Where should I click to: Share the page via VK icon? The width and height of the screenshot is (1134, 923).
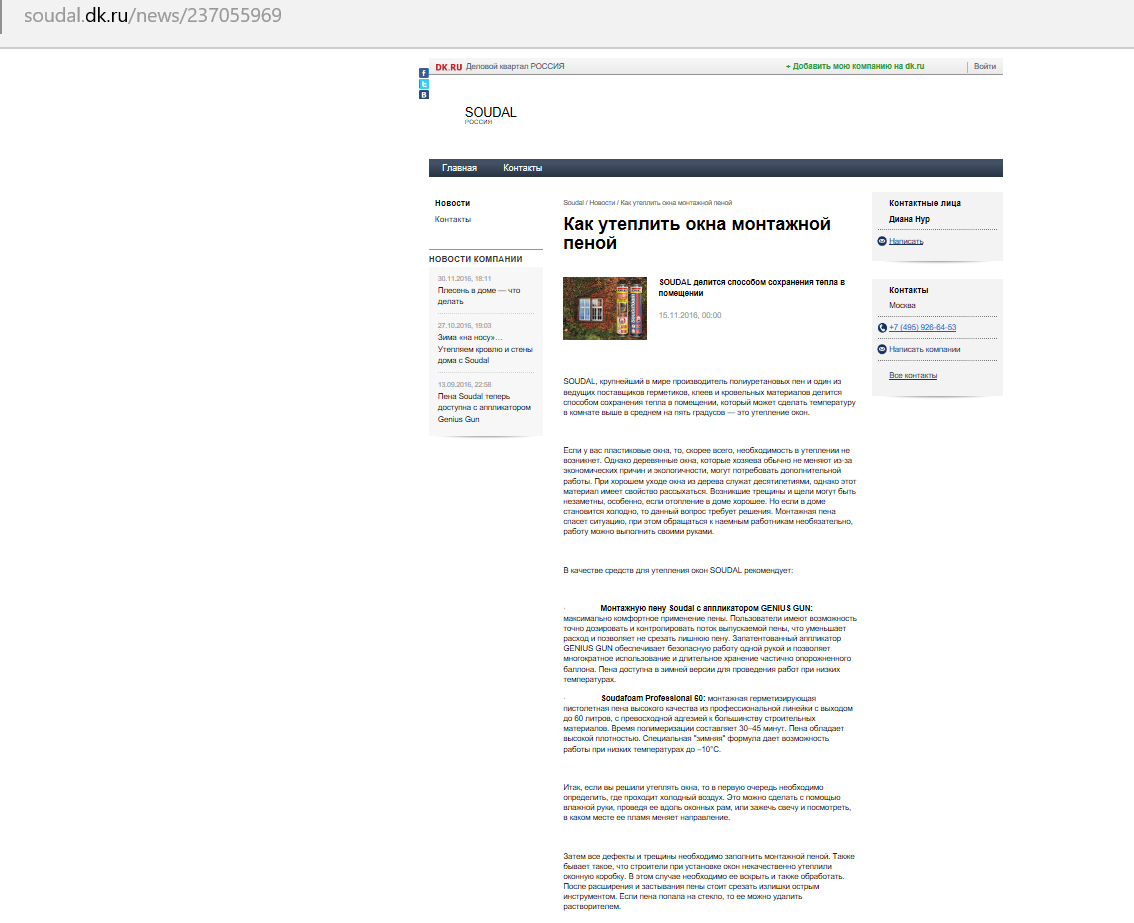424,95
